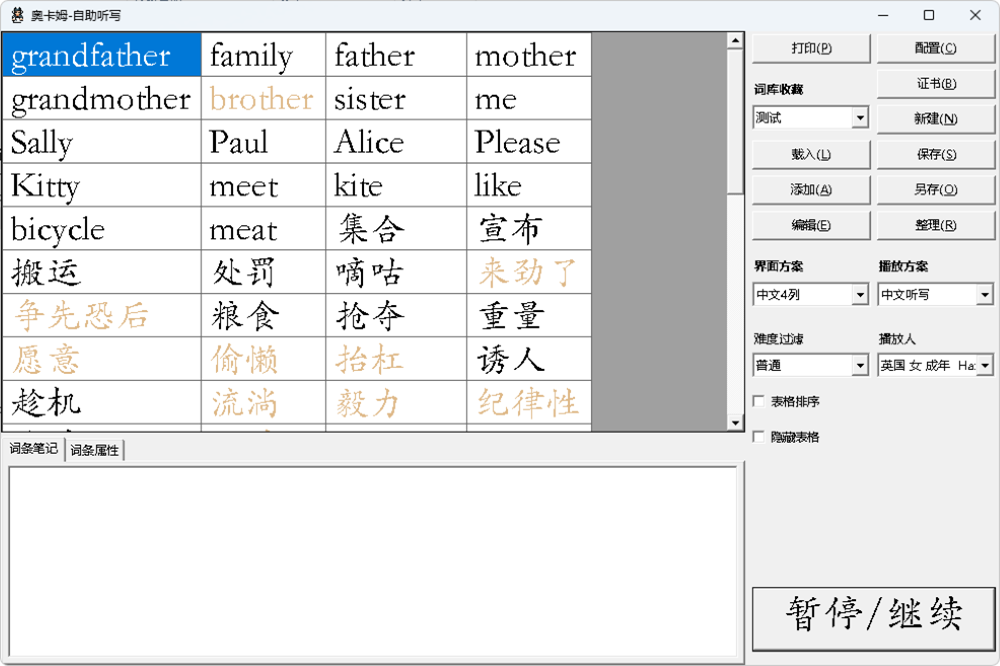Switch to the 词条属性 tab
This screenshot has height=666, width=1000.
point(94,450)
